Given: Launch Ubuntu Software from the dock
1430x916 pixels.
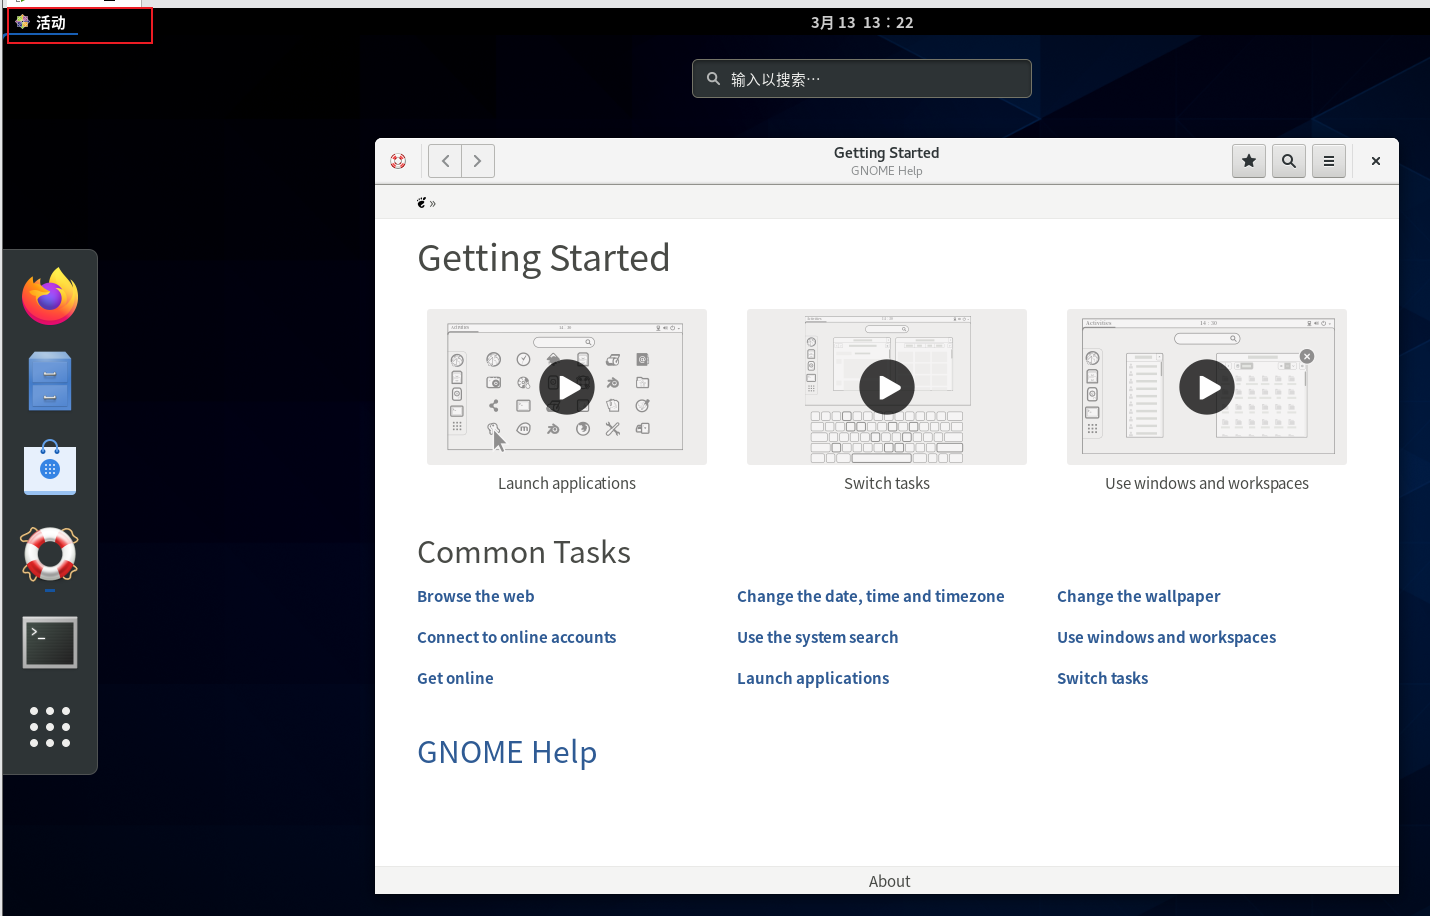Looking at the screenshot, I should click(49, 468).
